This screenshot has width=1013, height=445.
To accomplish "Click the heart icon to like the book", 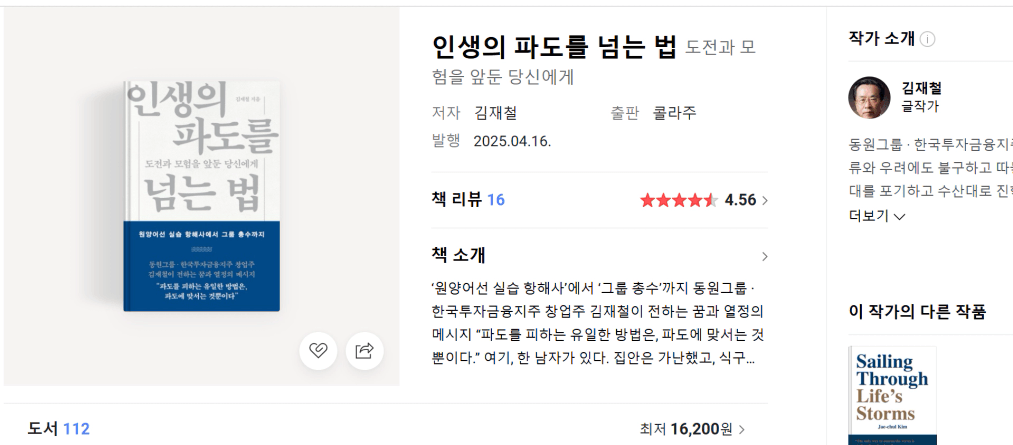I will [x=318, y=350].
